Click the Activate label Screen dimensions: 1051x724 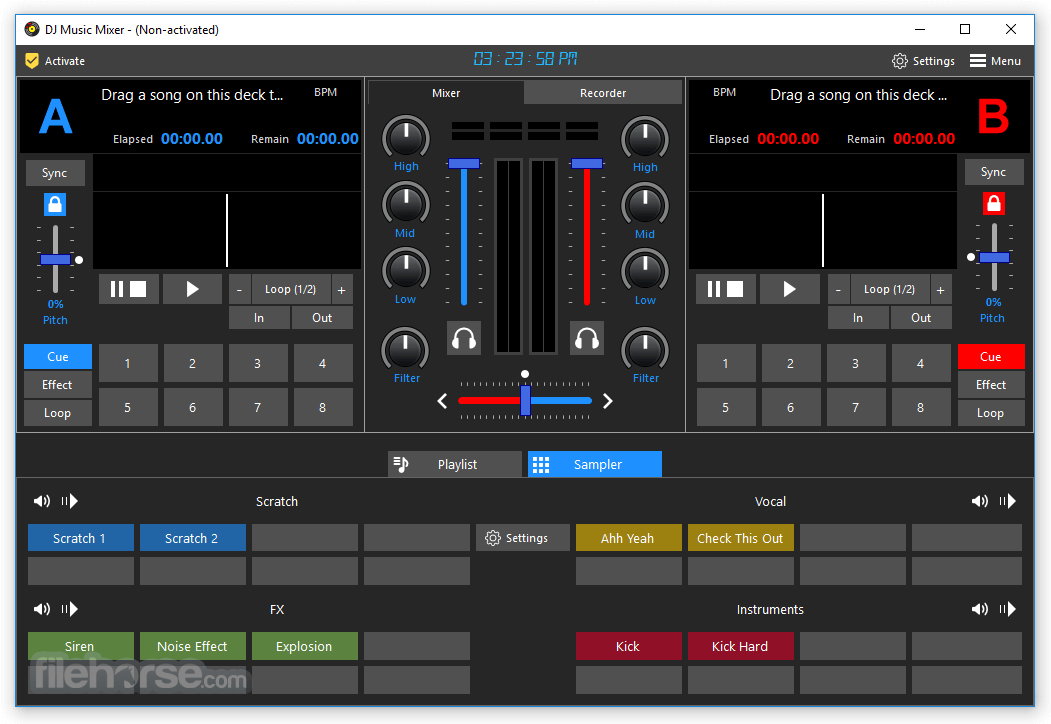[65, 61]
